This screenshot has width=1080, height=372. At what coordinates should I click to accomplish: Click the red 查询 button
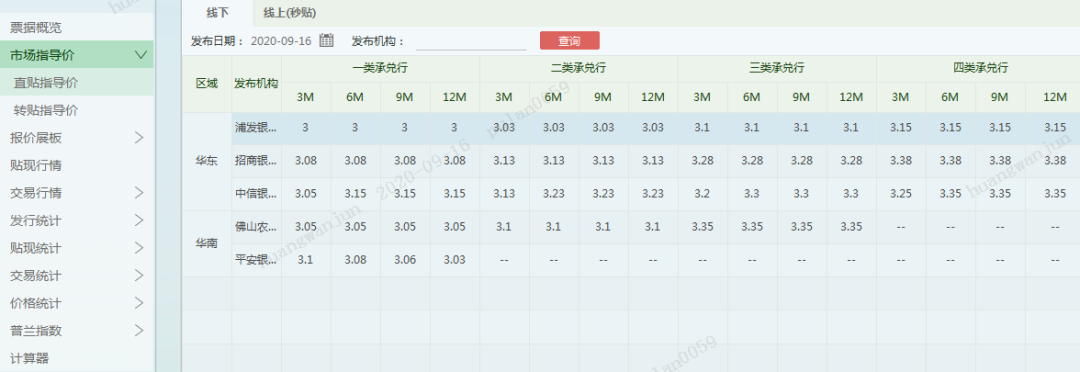point(570,41)
